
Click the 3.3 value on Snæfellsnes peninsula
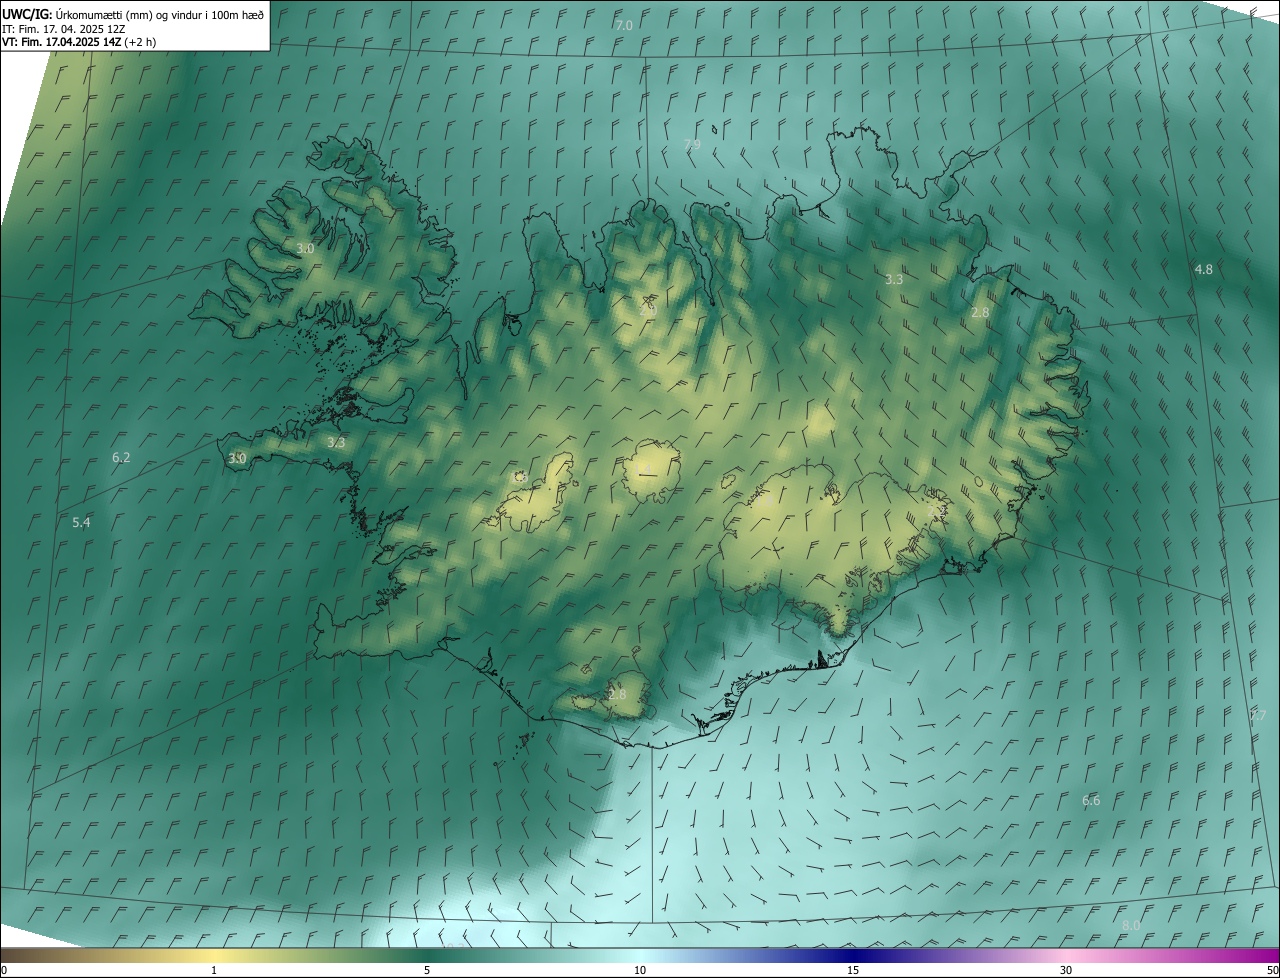click(336, 443)
